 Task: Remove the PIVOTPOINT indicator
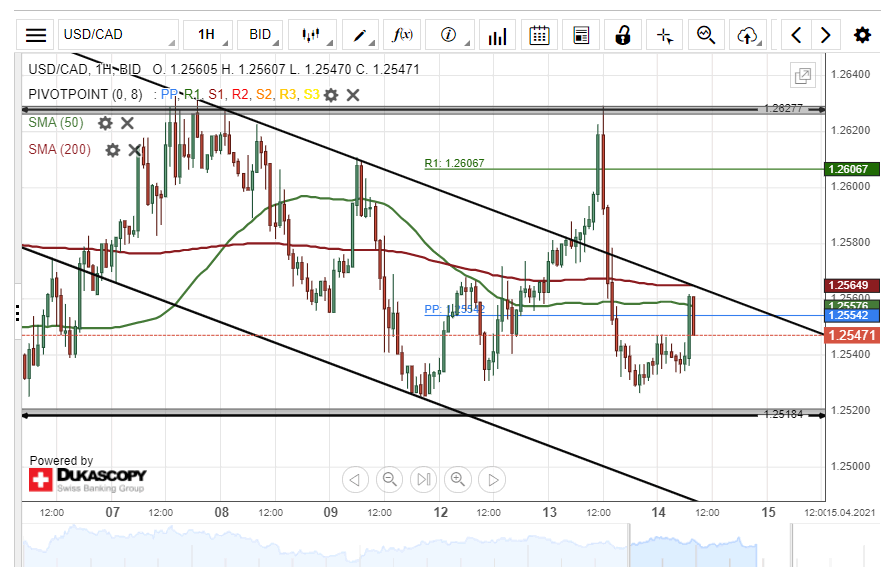(353, 95)
